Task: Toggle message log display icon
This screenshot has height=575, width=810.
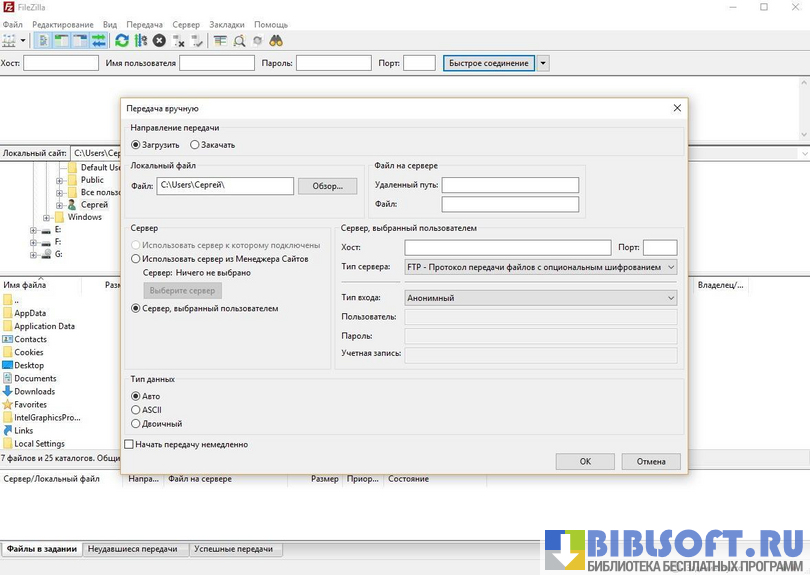Action: click(x=44, y=41)
